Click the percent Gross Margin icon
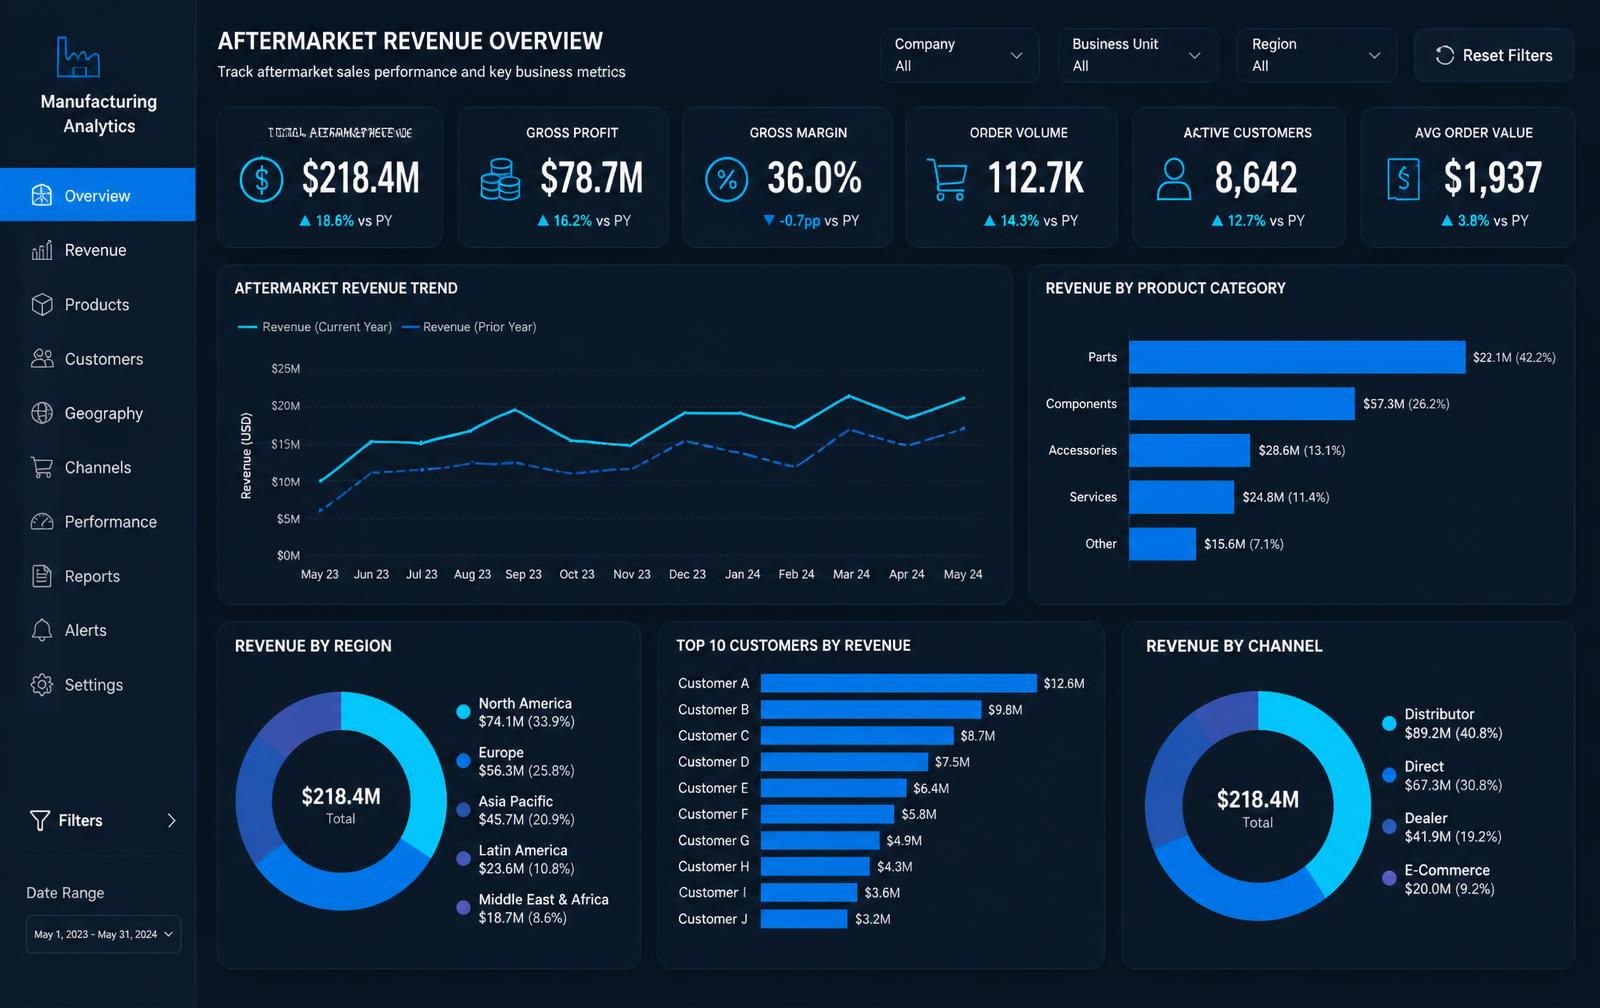 [727, 180]
